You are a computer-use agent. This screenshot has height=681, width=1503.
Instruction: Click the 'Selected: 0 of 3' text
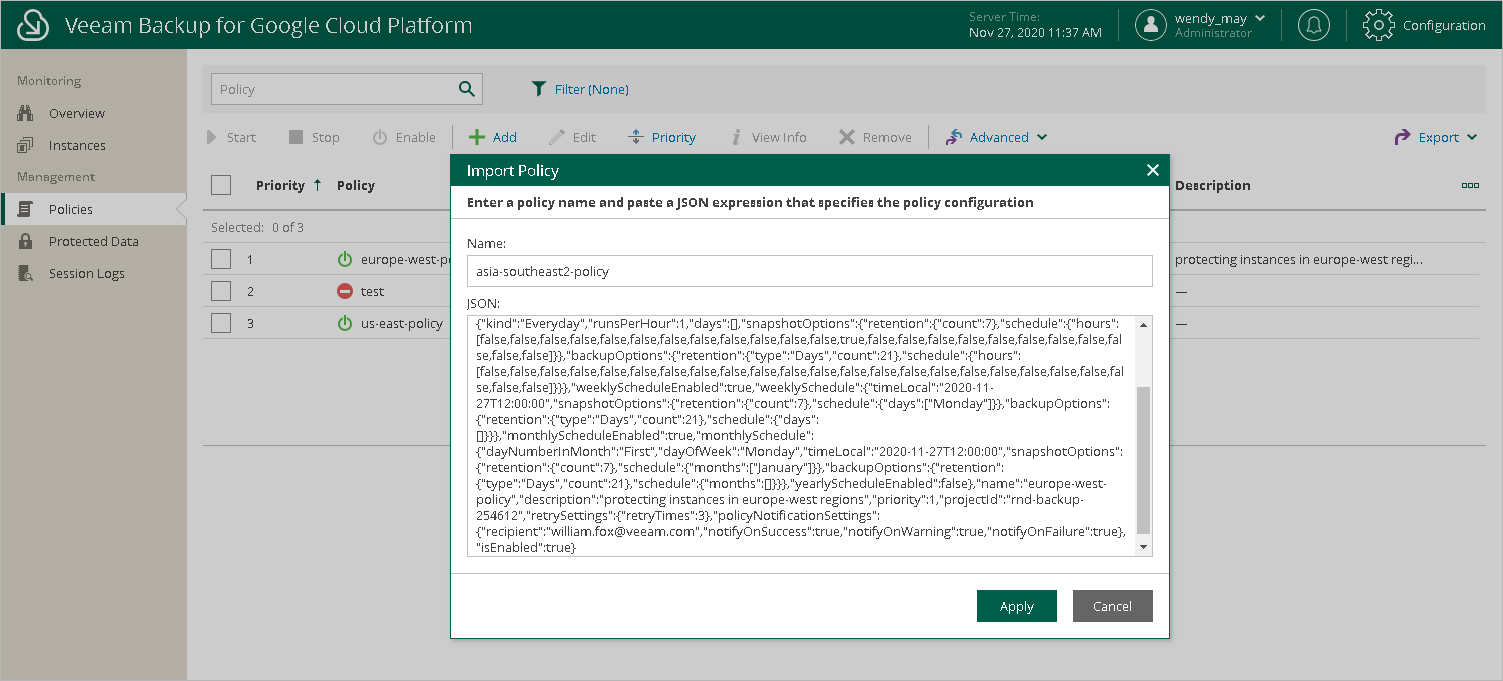[257, 227]
